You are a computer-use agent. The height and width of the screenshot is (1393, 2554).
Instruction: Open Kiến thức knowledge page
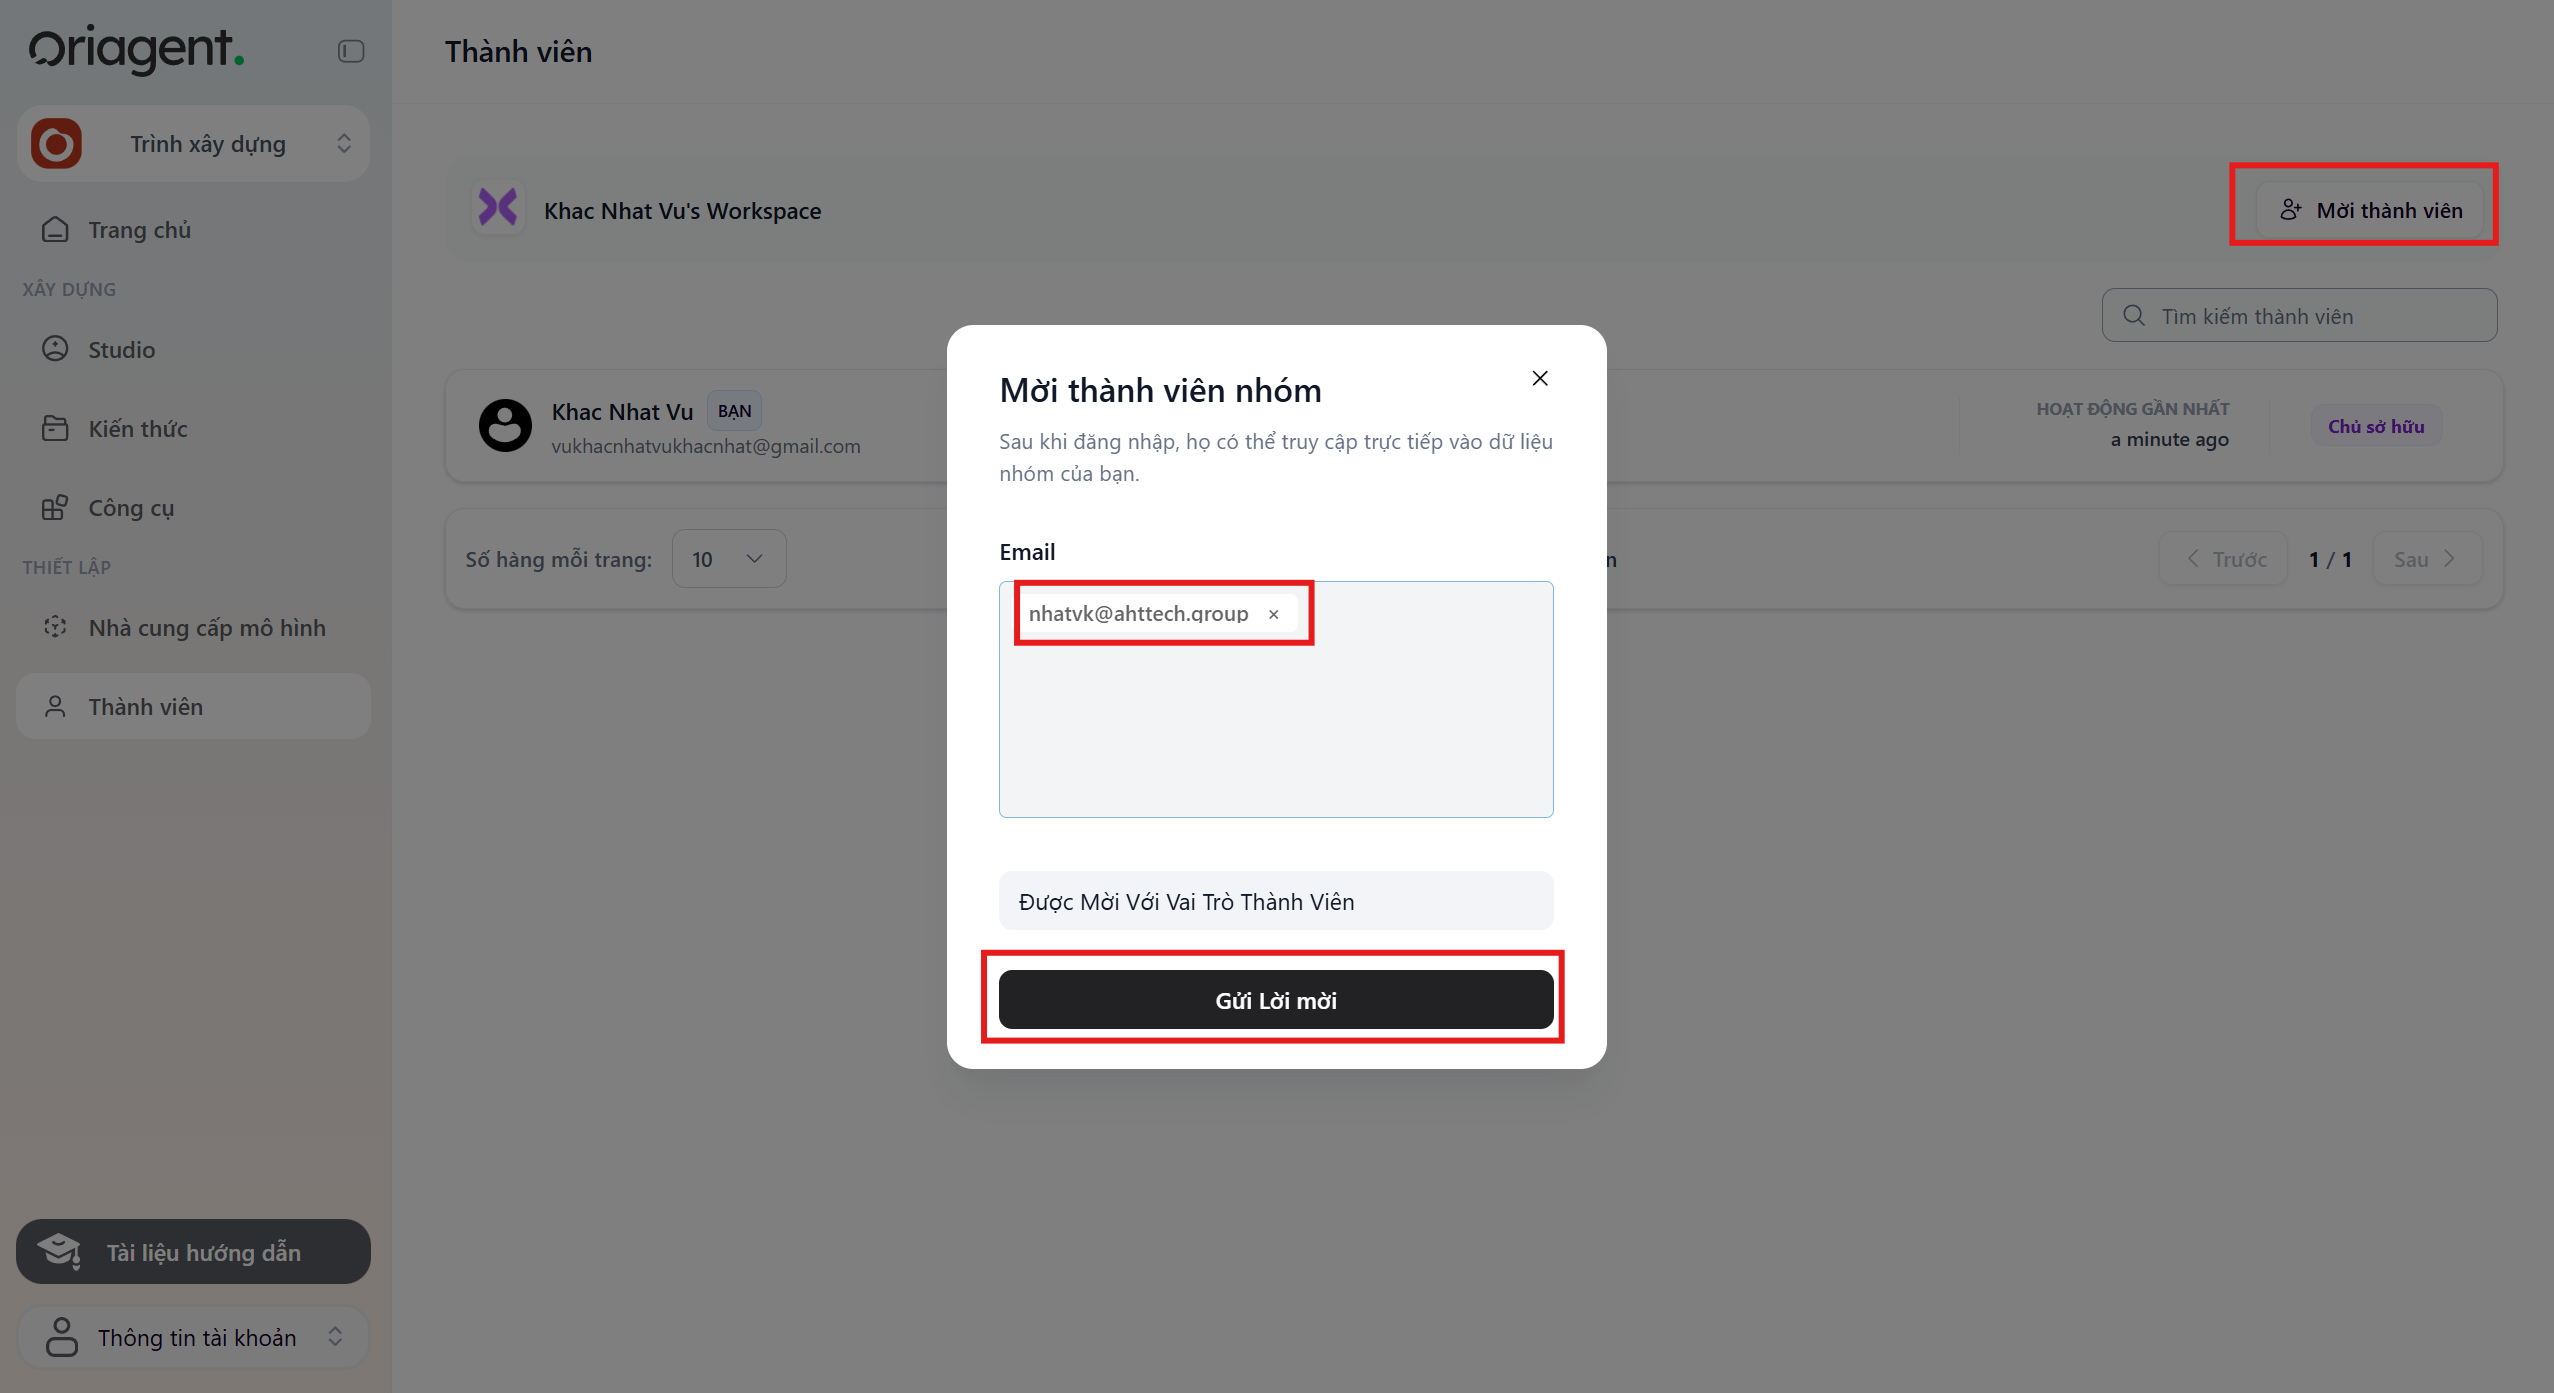pyautogui.click(x=137, y=429)
